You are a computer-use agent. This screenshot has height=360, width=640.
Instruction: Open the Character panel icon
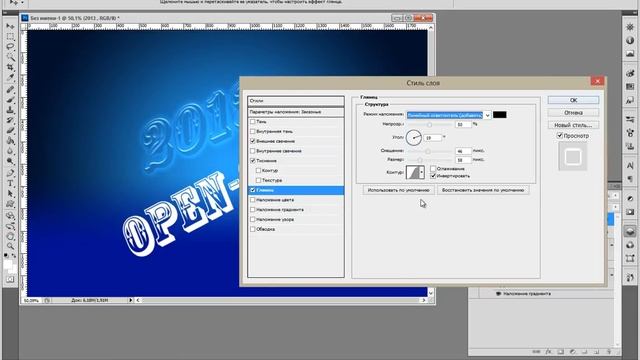pos(630,166)
